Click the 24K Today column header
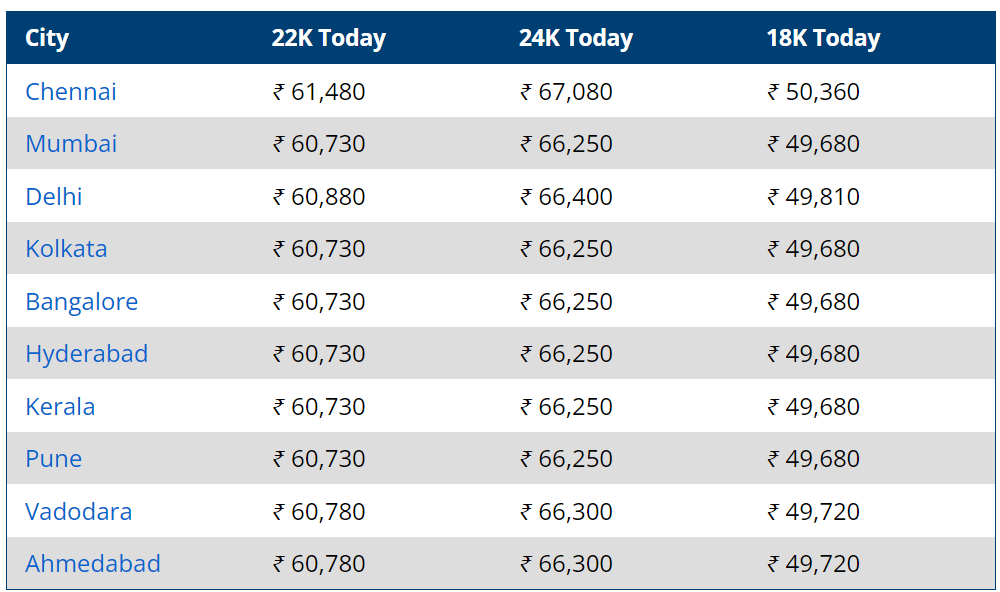 point(576,38)
